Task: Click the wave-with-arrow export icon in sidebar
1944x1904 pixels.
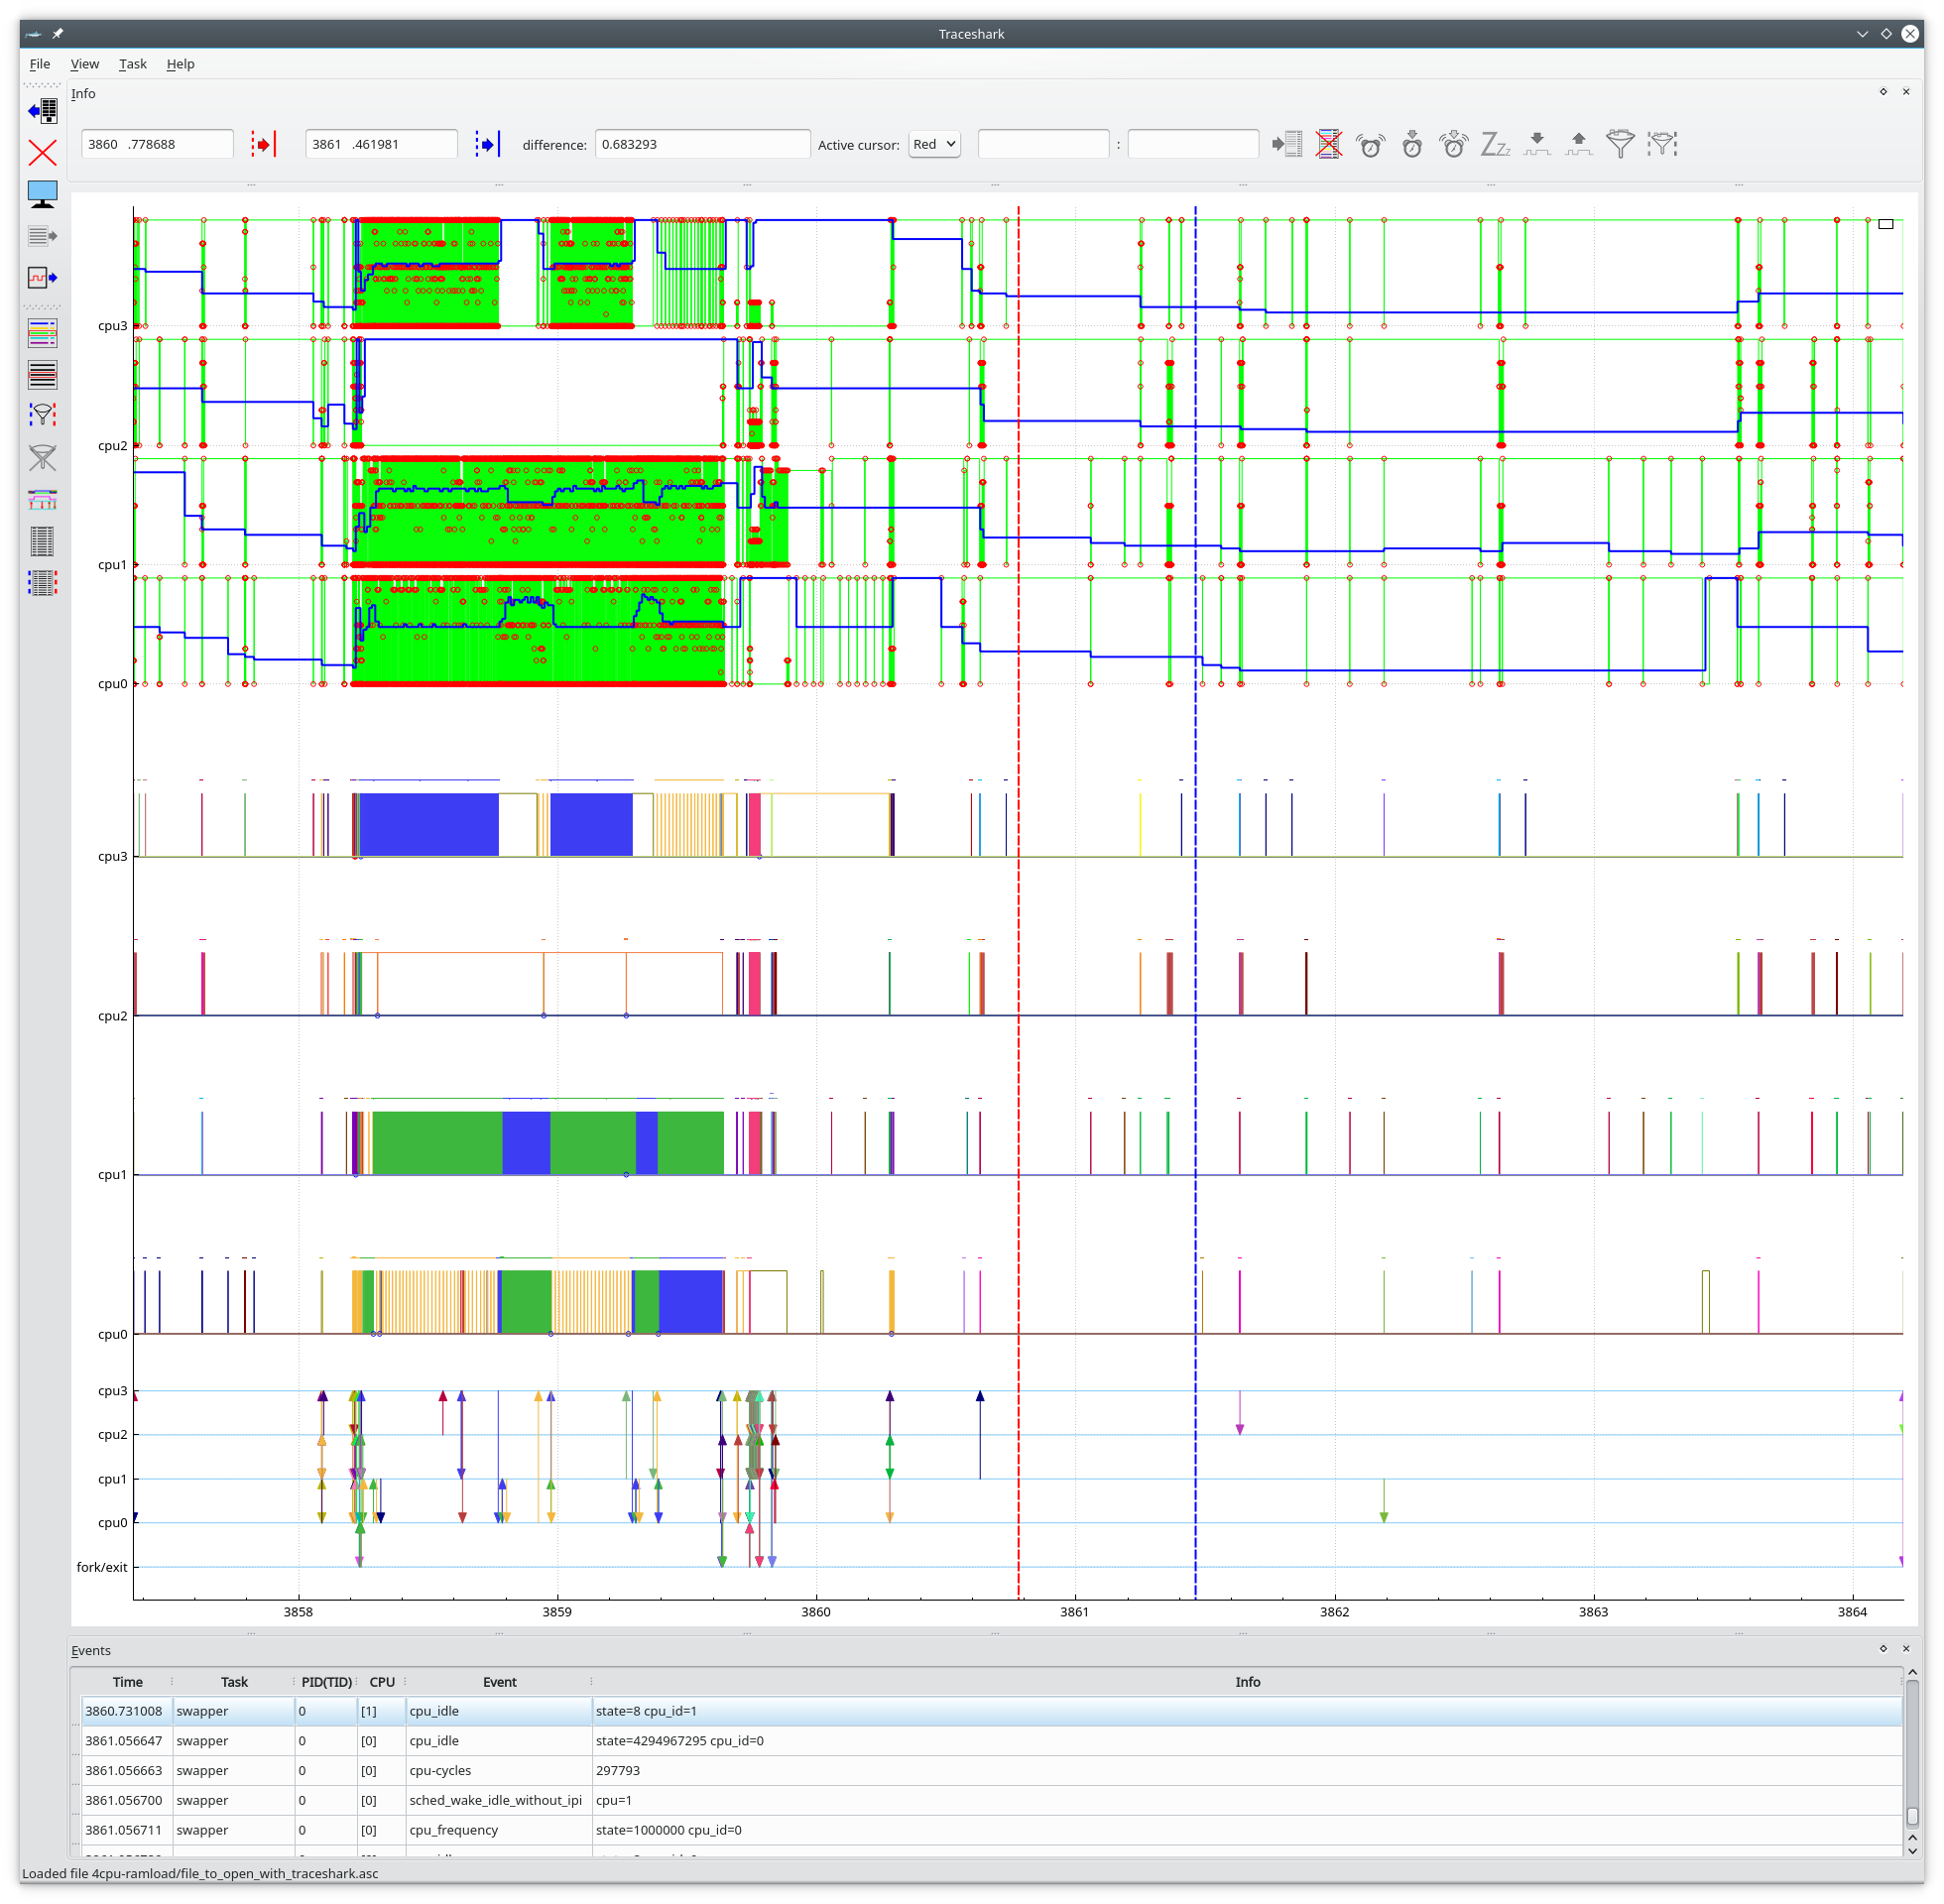Action: pyautogui.click(x=42, y=277)
